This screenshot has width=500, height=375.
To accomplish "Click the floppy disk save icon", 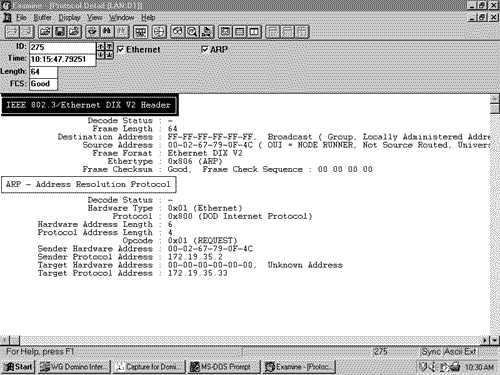I will coord(60,32).
